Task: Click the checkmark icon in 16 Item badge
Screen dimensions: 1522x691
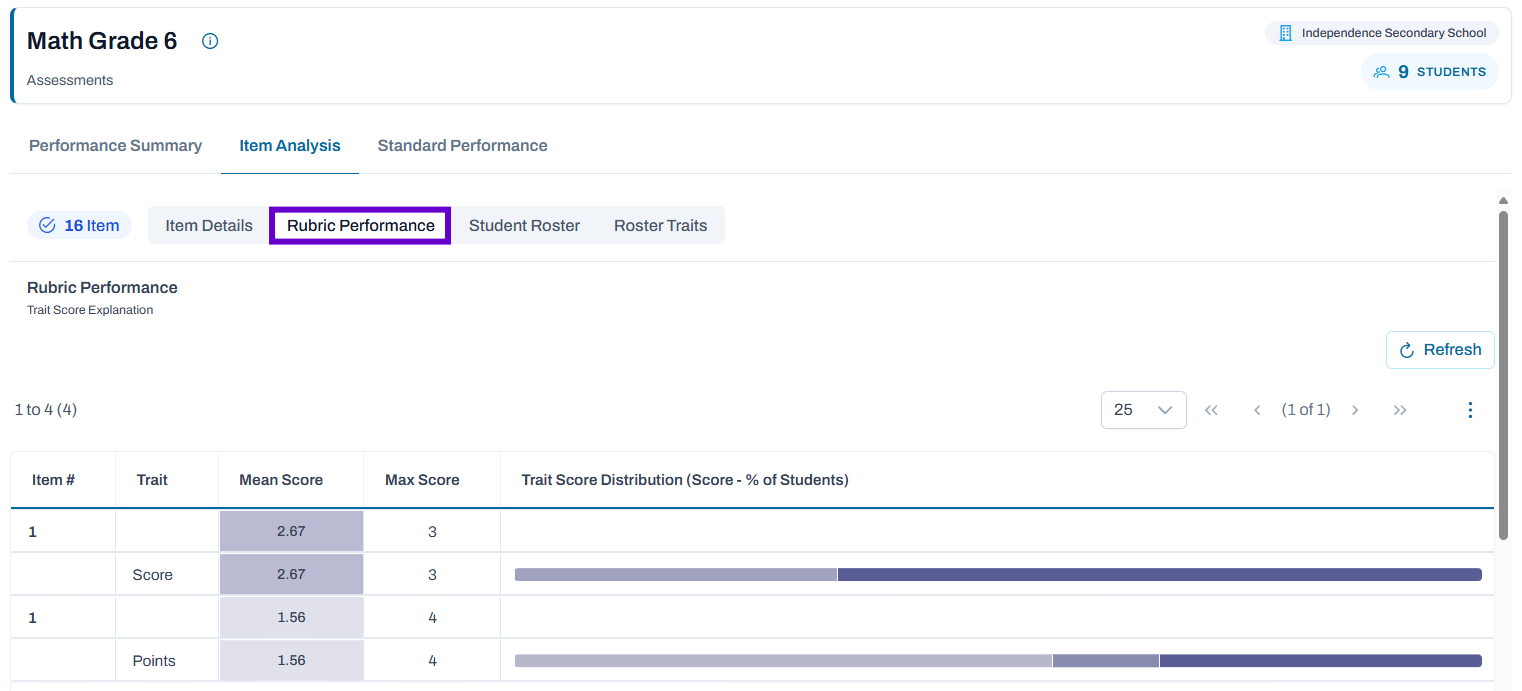Action: point(47,225)
